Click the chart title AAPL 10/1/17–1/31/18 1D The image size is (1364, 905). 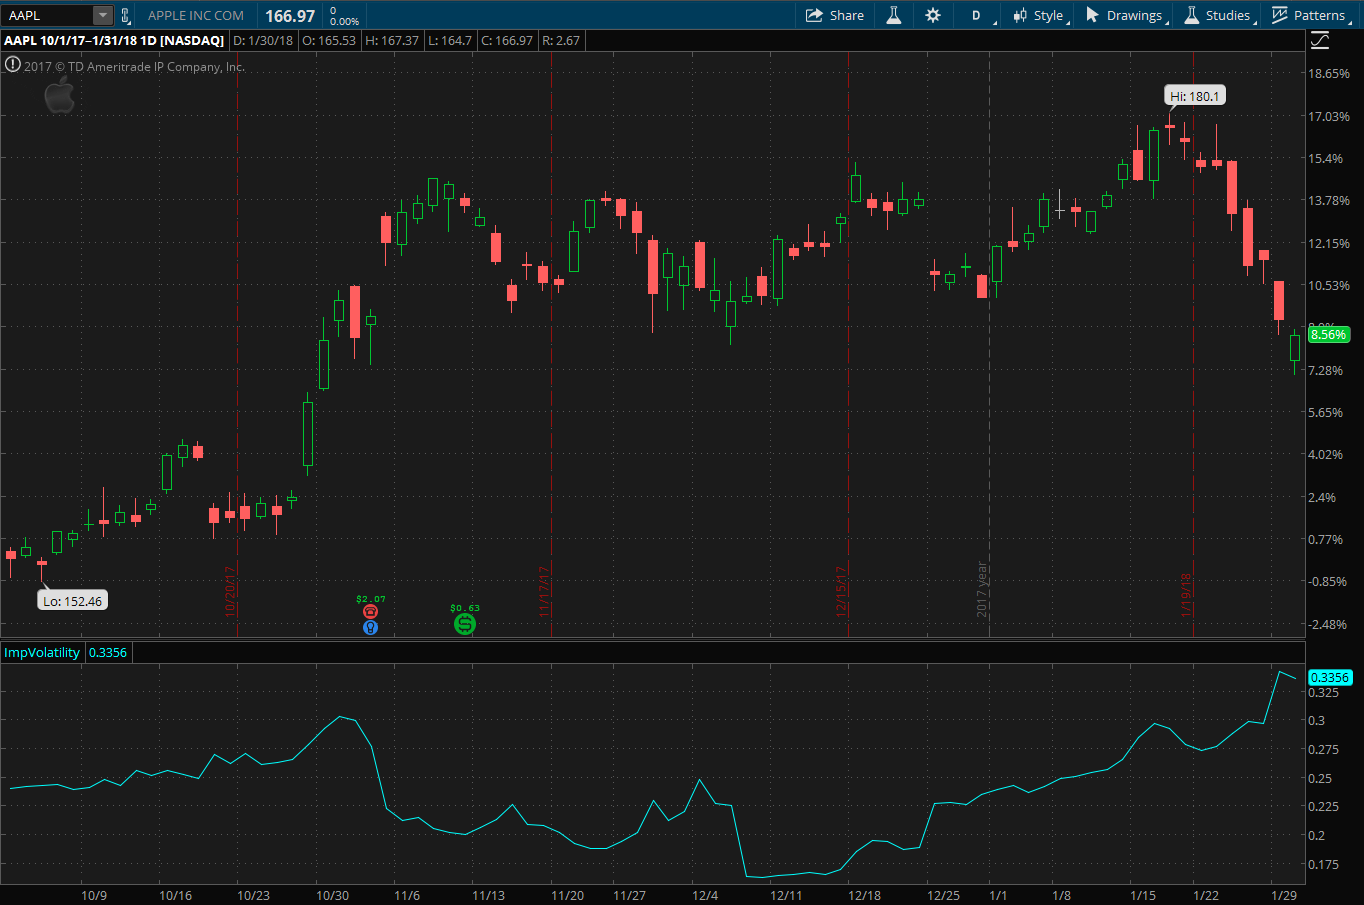pyautogui.click(x=114, y=40)
